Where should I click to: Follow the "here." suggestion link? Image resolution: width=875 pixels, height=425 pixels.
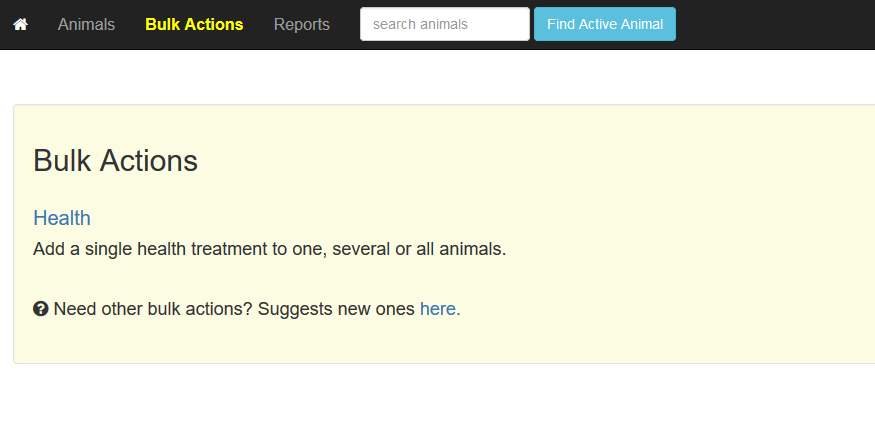pyautogui.click(x=440, y=308)
